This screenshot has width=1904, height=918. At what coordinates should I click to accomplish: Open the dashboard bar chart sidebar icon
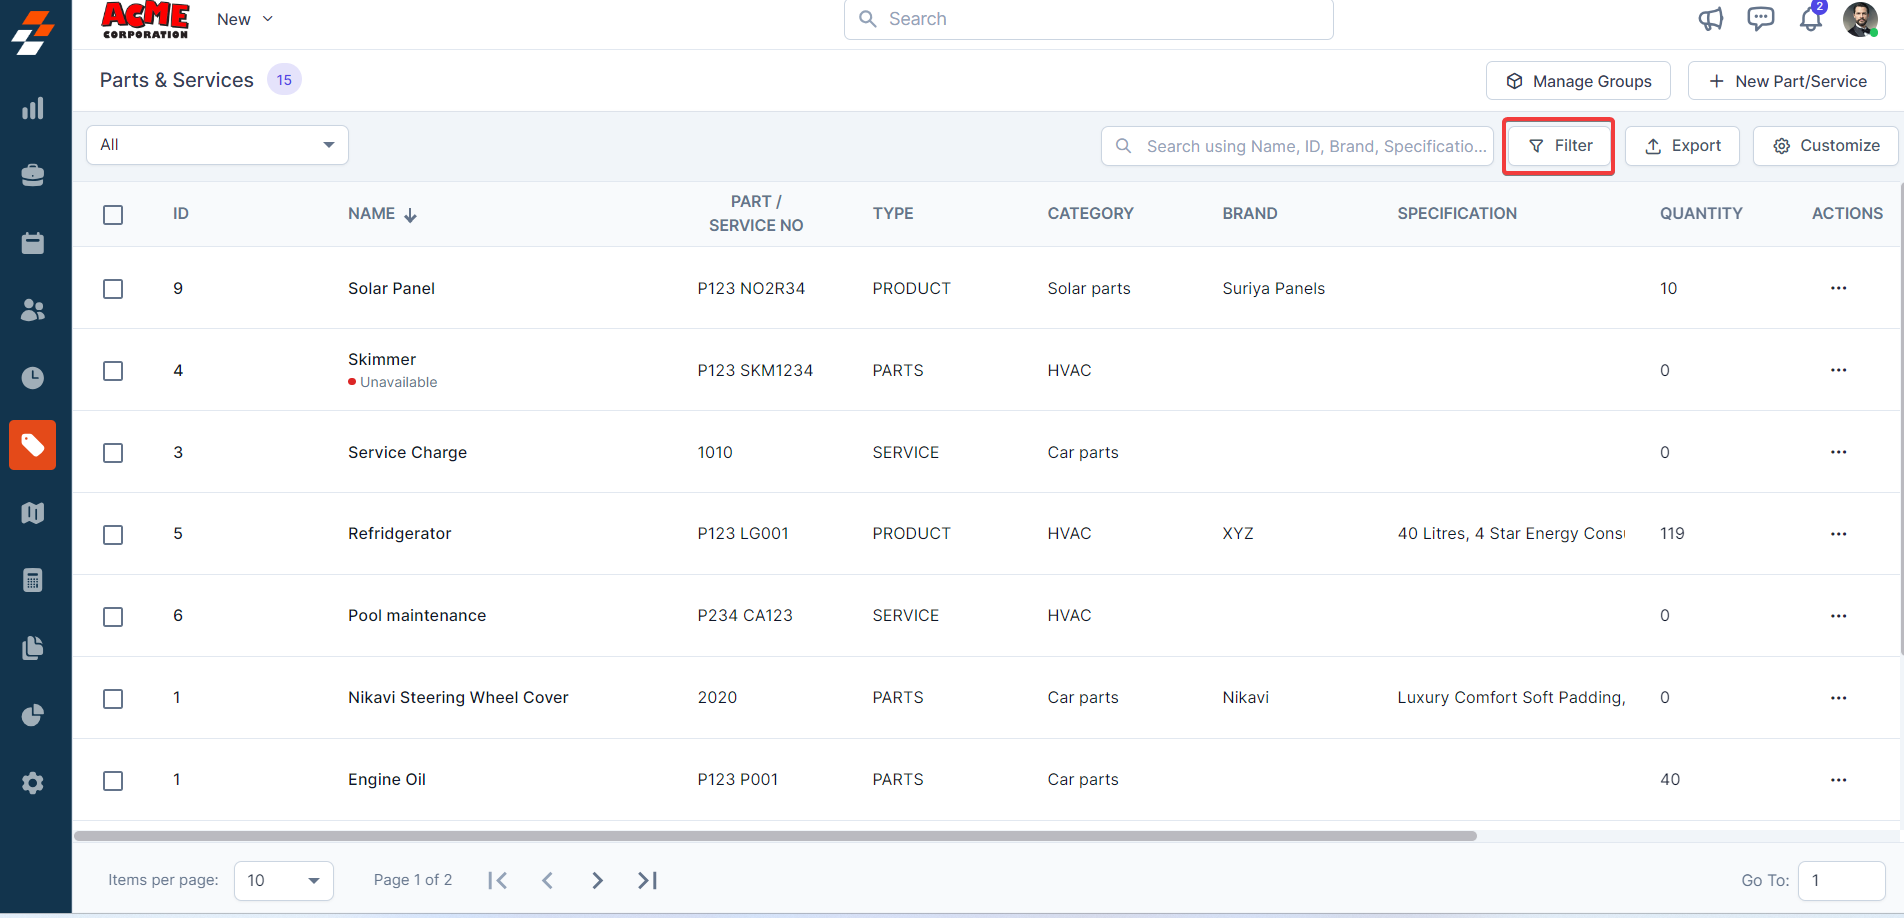[x=33, y=108]
